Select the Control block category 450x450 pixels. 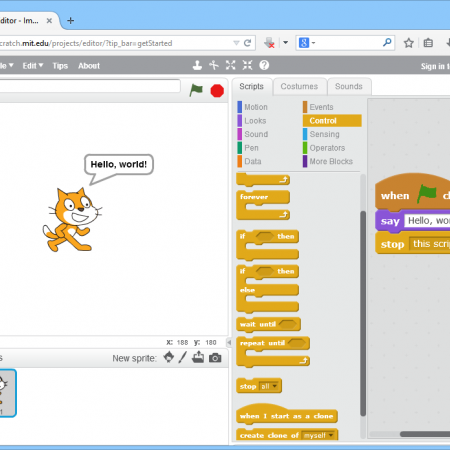click(332, 121)
